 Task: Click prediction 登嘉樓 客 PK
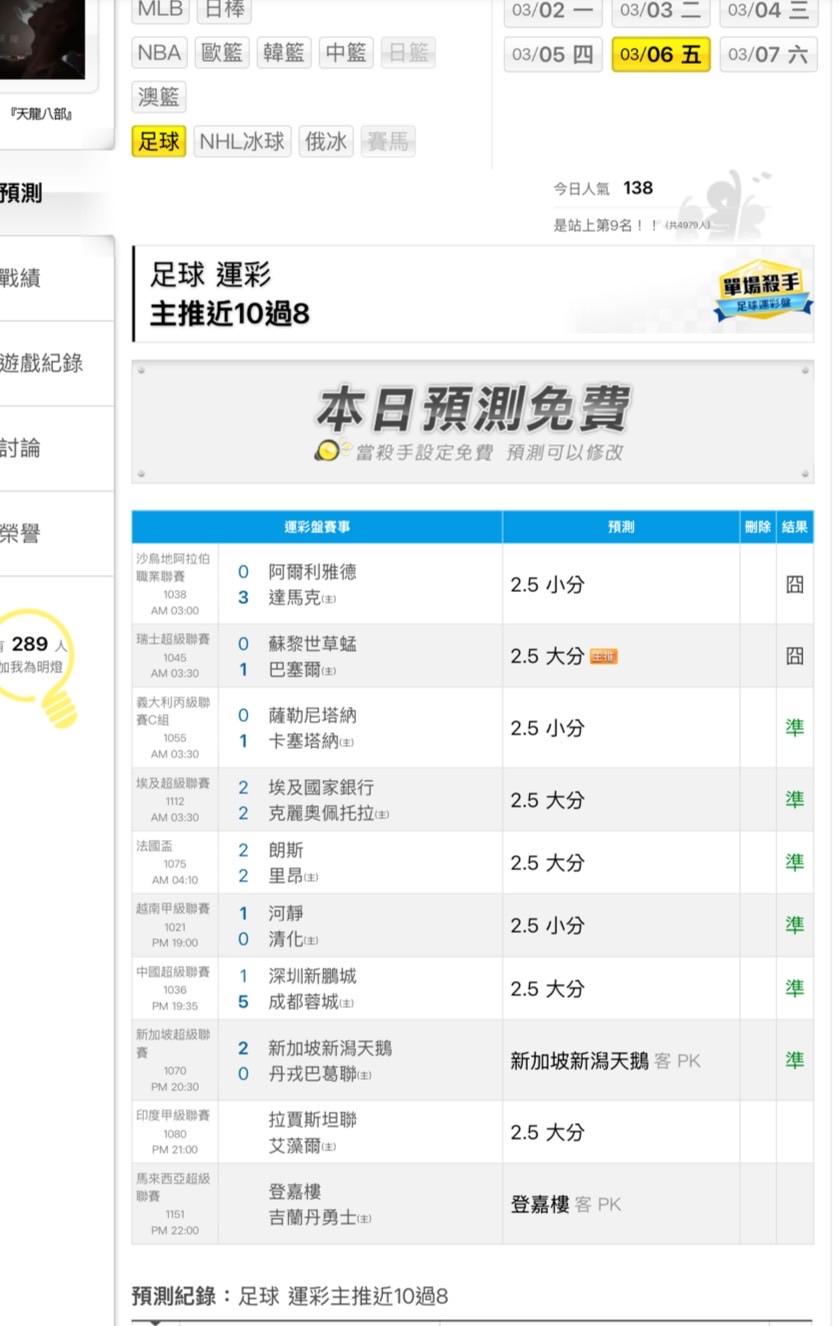[566, 1204]
